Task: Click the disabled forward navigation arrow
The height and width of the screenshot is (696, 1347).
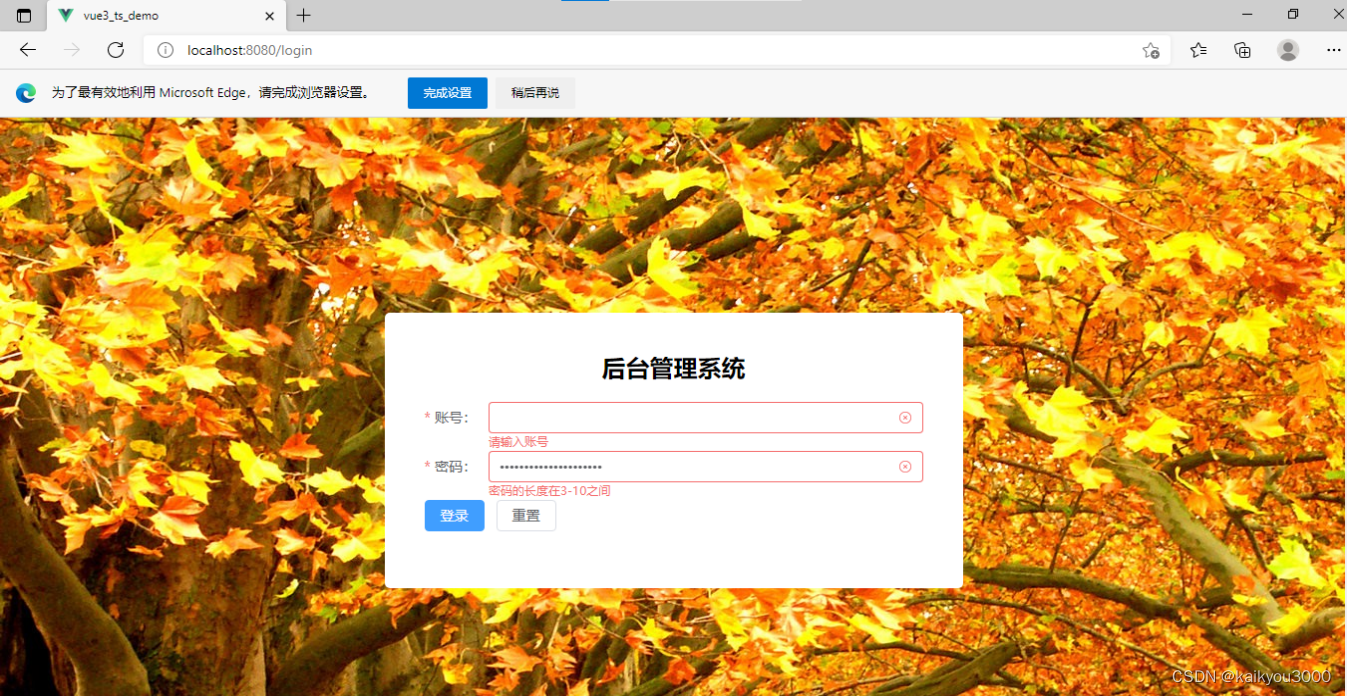Action: [x=70, y=49]
